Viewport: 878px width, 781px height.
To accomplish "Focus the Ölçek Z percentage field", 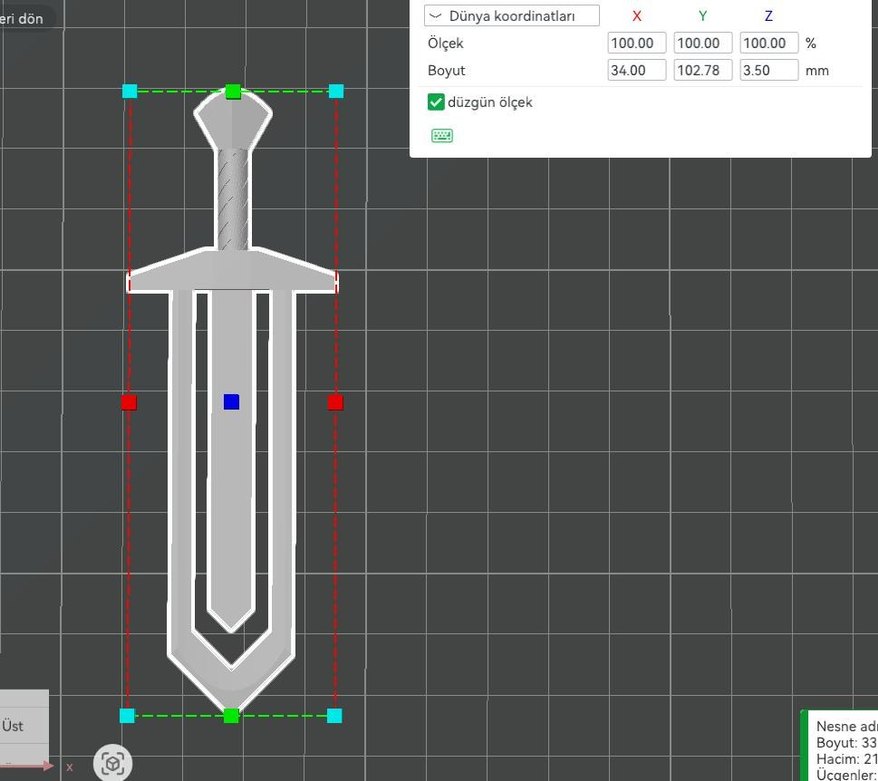I will 769,44.
